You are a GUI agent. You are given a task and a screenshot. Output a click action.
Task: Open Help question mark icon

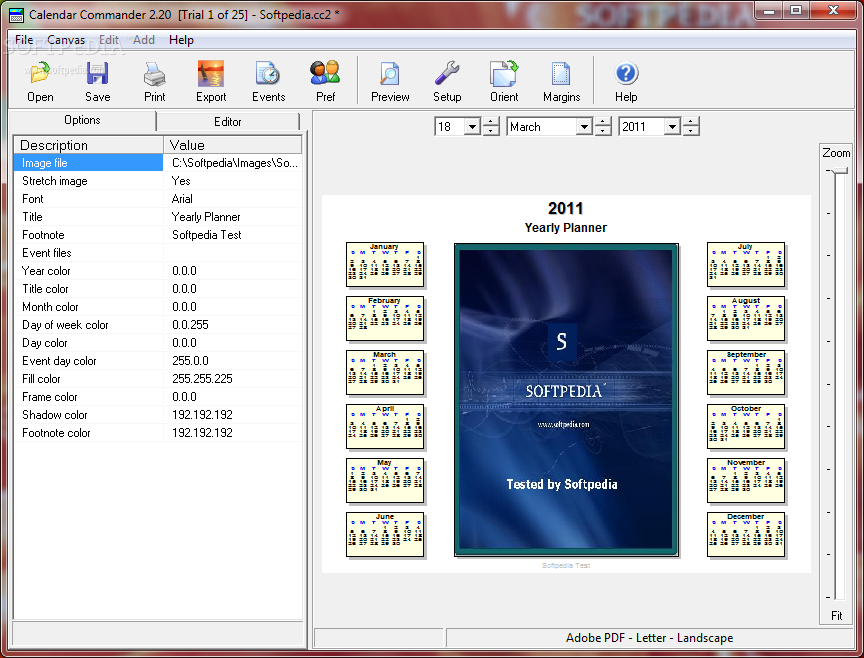(x=627, y=82)
